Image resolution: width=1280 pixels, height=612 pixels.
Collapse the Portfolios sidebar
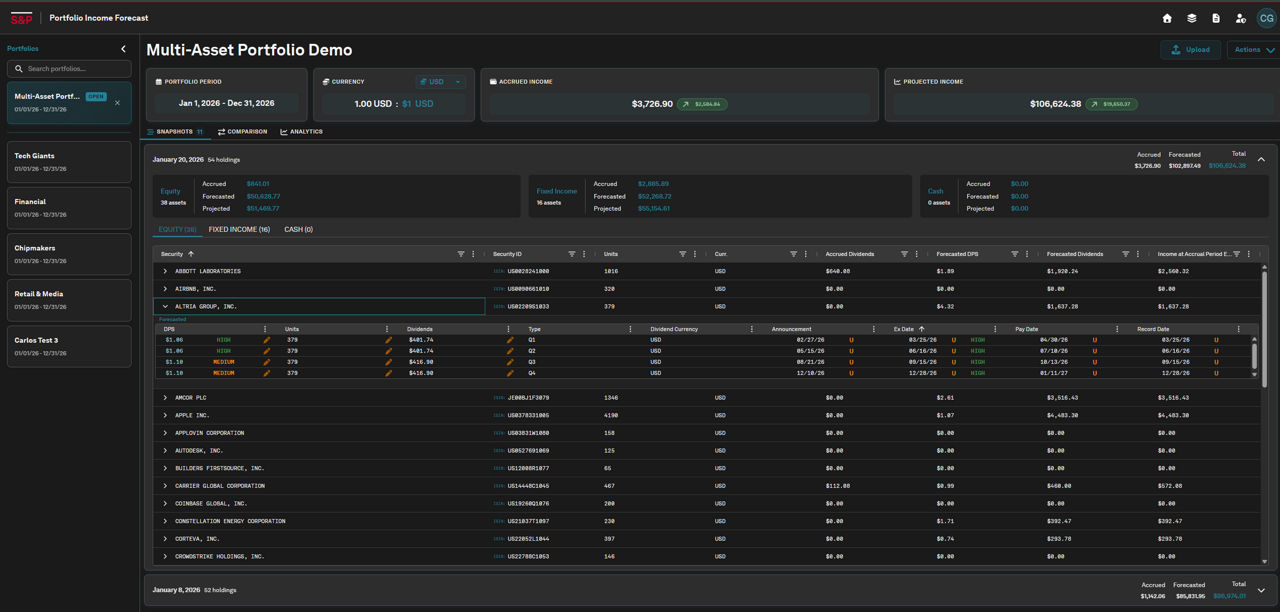(124, 49)
